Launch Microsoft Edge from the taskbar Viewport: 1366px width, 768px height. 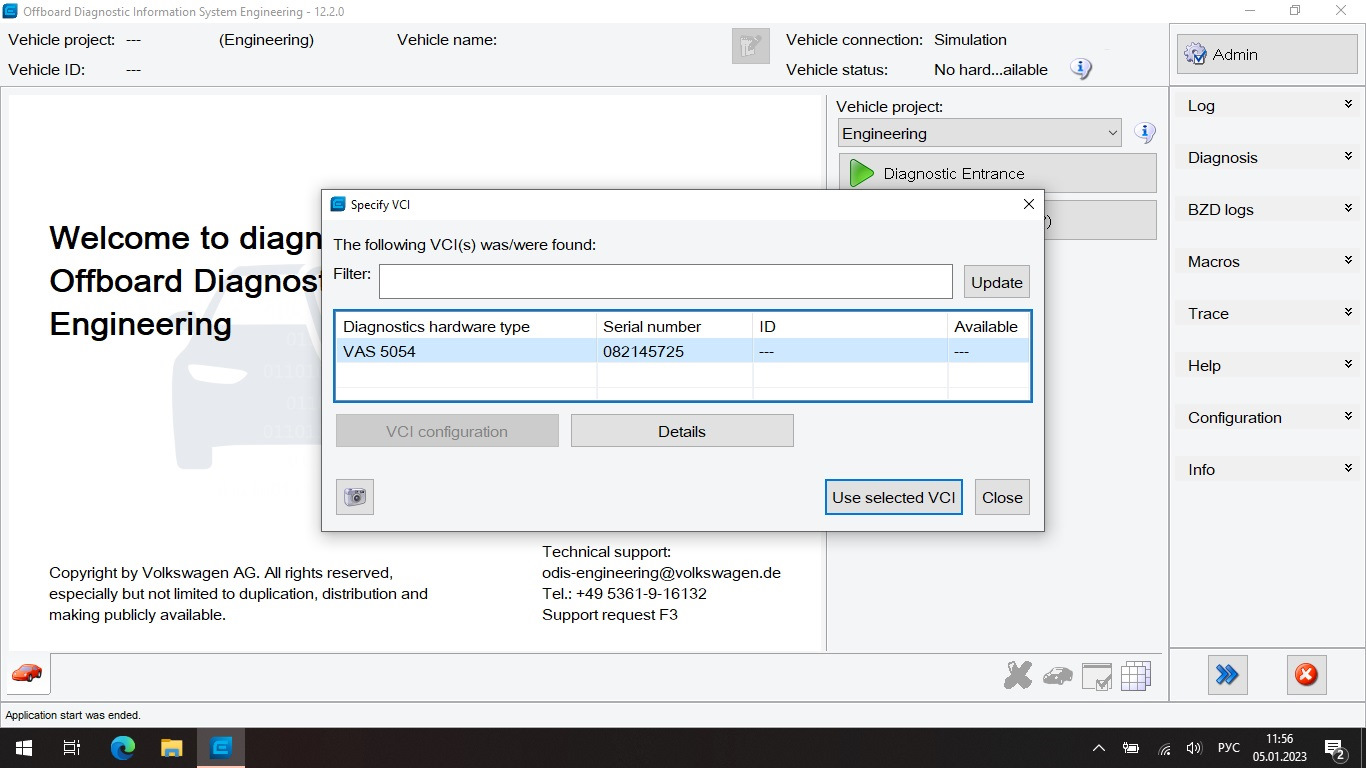click(122, 748)
